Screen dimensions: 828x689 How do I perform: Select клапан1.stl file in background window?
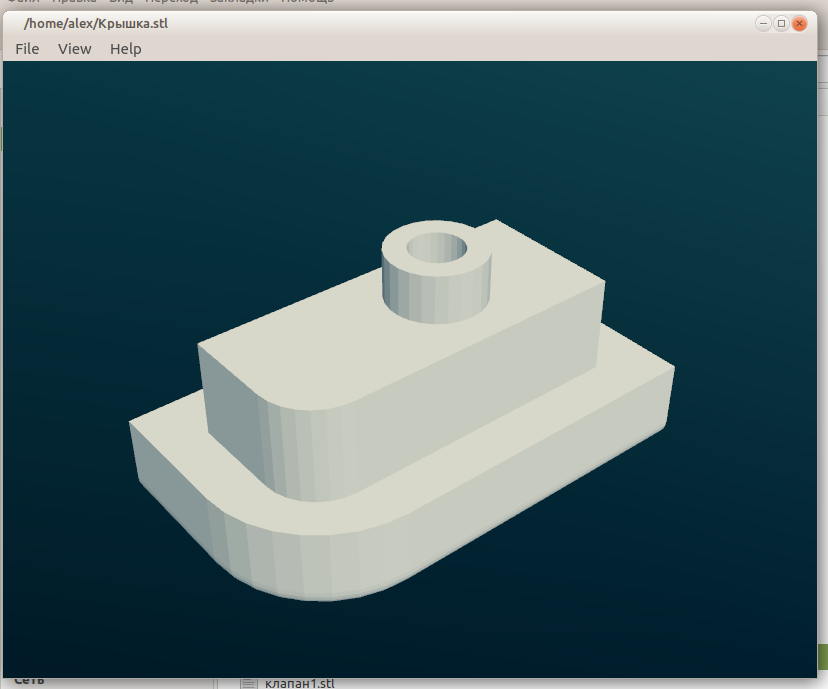coord(299,683)
